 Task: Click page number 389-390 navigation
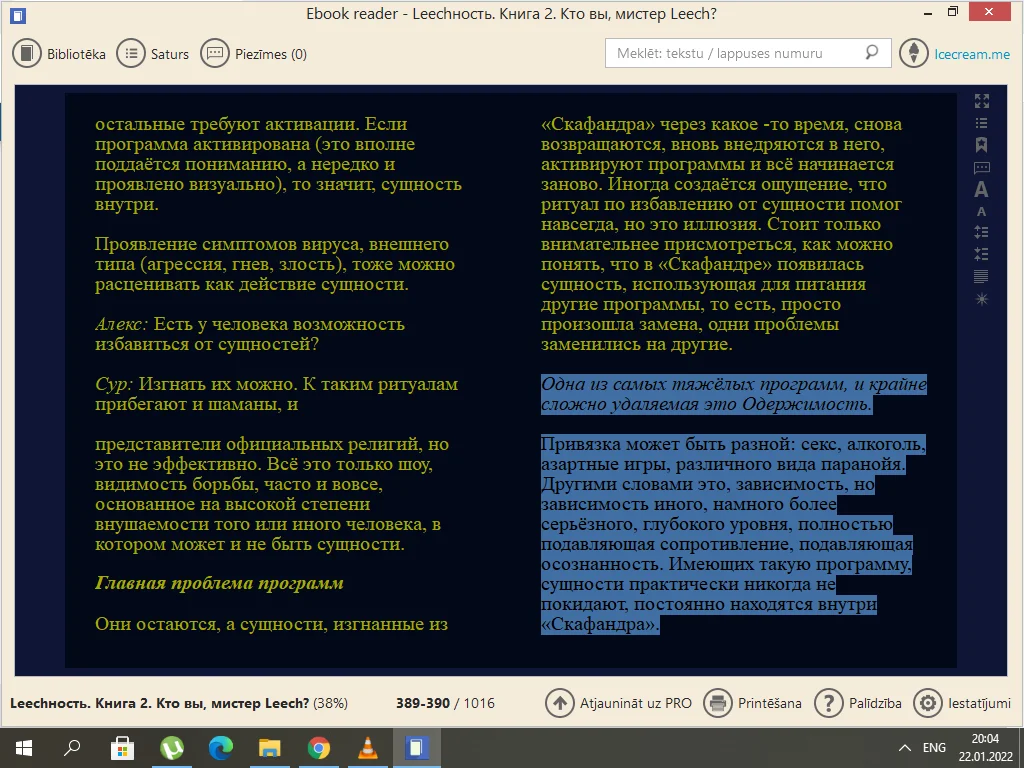(420, 703)
